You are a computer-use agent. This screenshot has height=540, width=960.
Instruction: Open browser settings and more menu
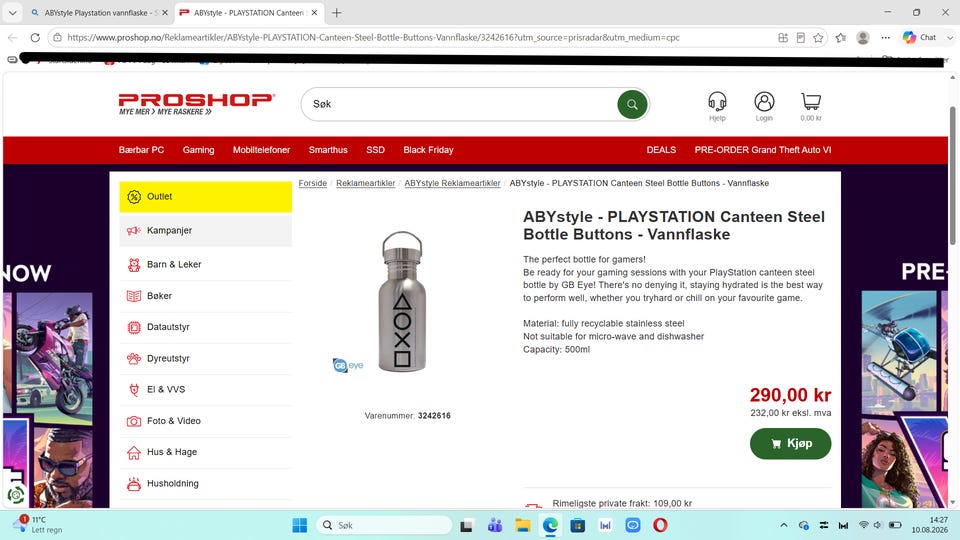pyautogui.click(x=885, y=37)
